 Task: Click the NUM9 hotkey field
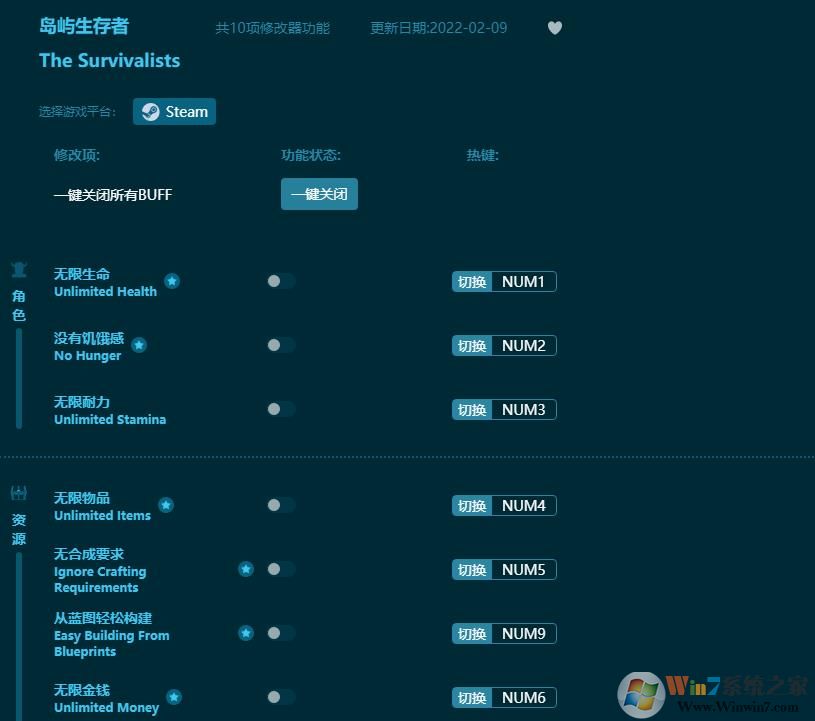point(524,634)
